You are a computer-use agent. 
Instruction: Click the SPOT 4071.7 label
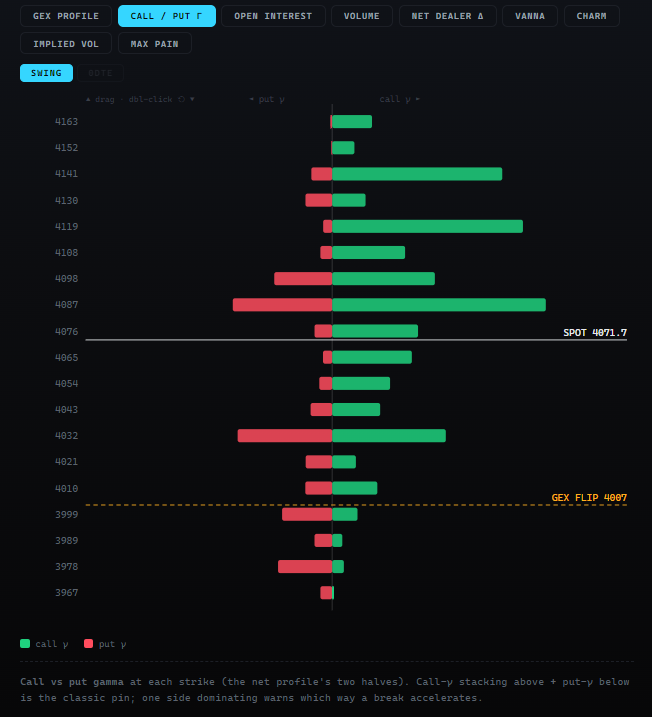tap(595, 332)
